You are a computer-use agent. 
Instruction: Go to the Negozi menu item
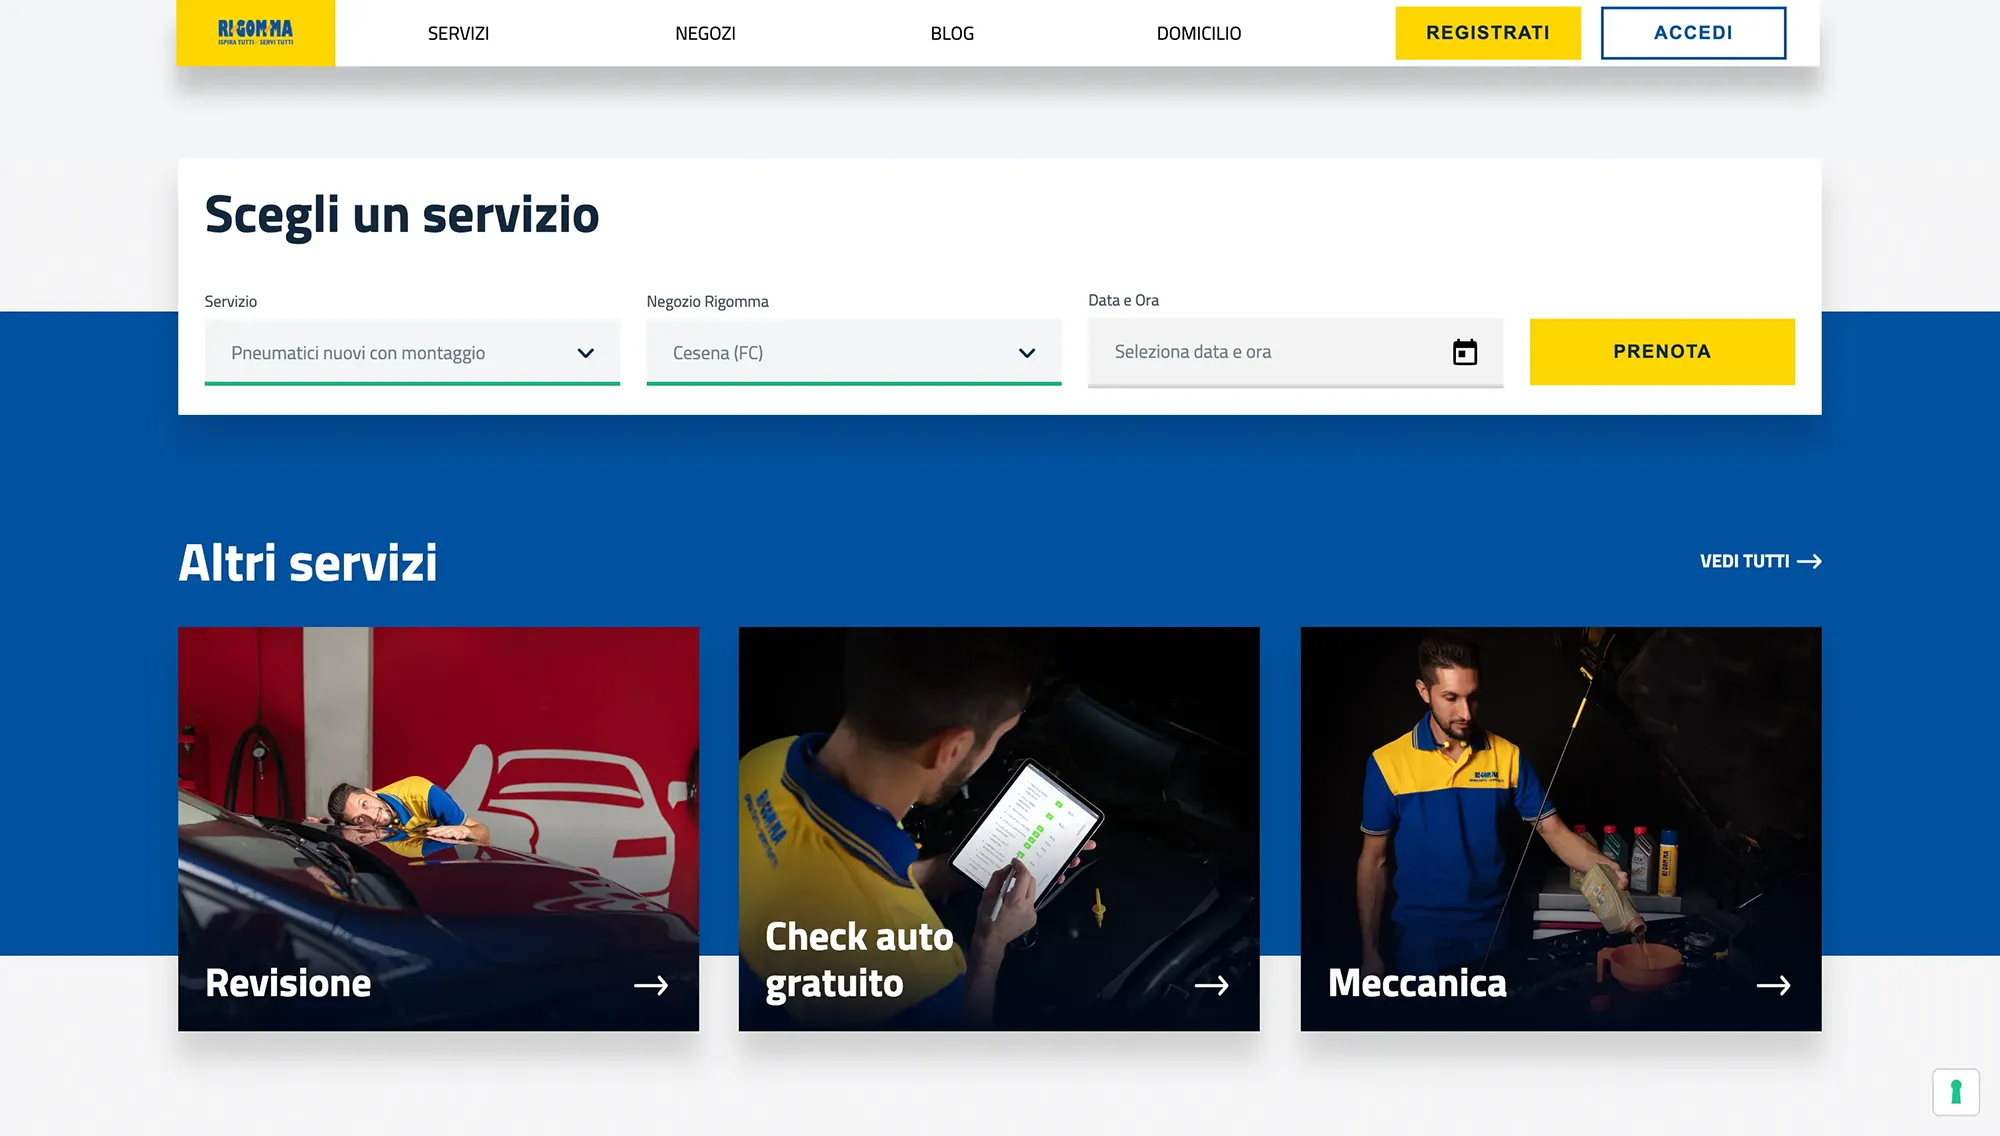click(705, 33)
